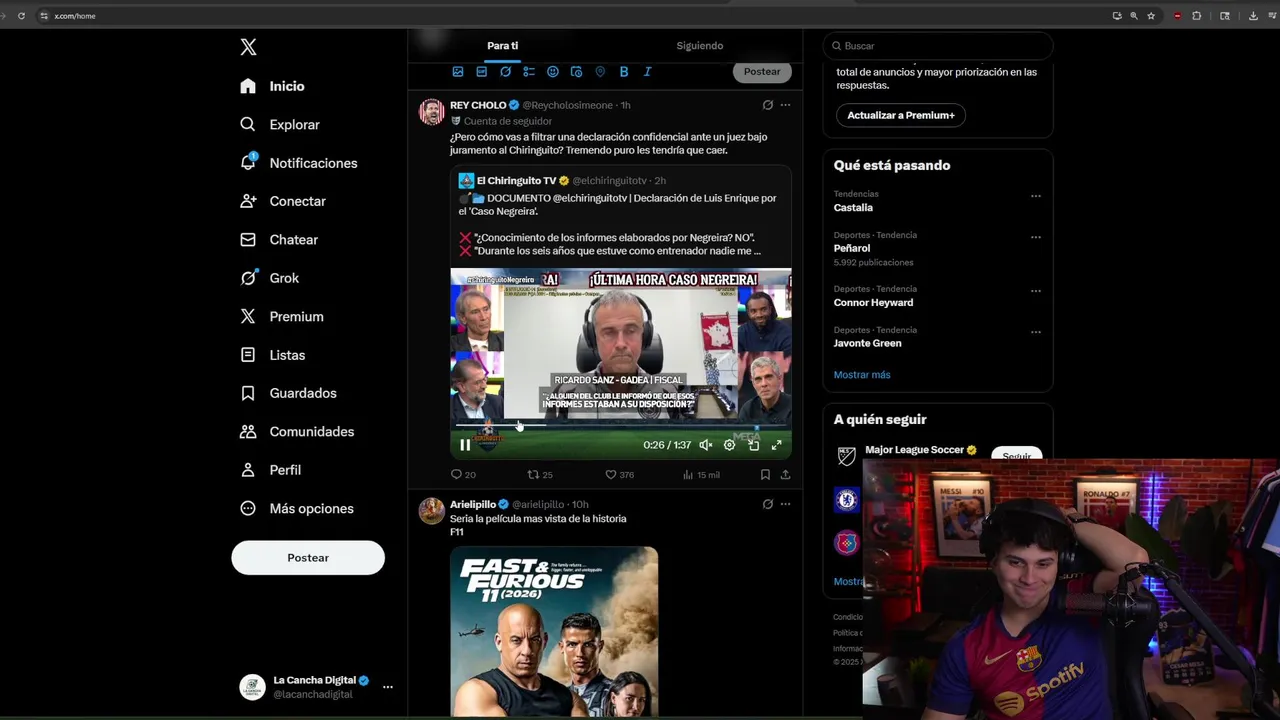This screenshot has height=720, width=1280.
Task: Click Actualizar a Premium+ button
Action: click(901, 115)
